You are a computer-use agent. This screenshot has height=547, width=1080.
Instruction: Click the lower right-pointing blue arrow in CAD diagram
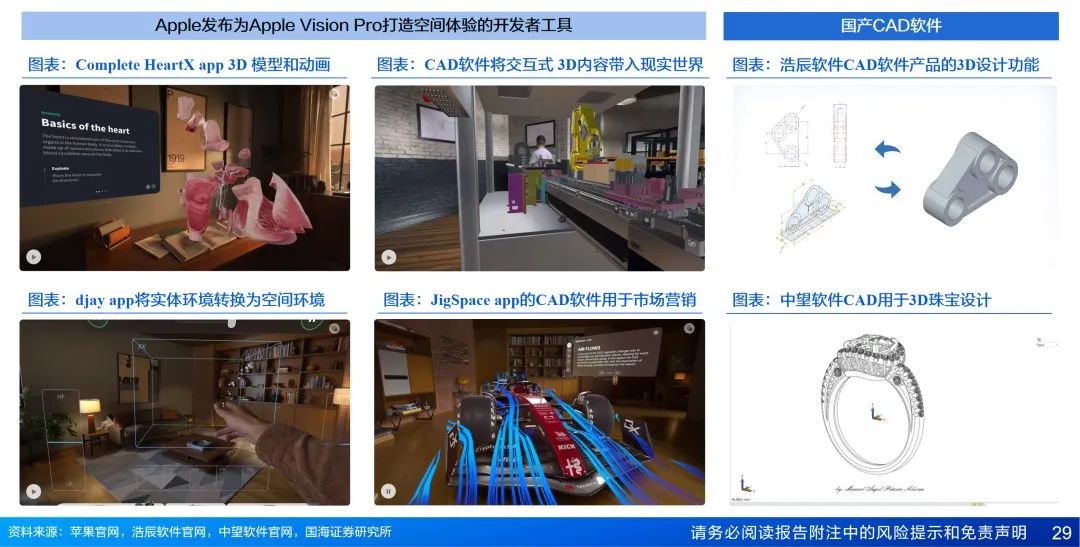tap(888, 189)
